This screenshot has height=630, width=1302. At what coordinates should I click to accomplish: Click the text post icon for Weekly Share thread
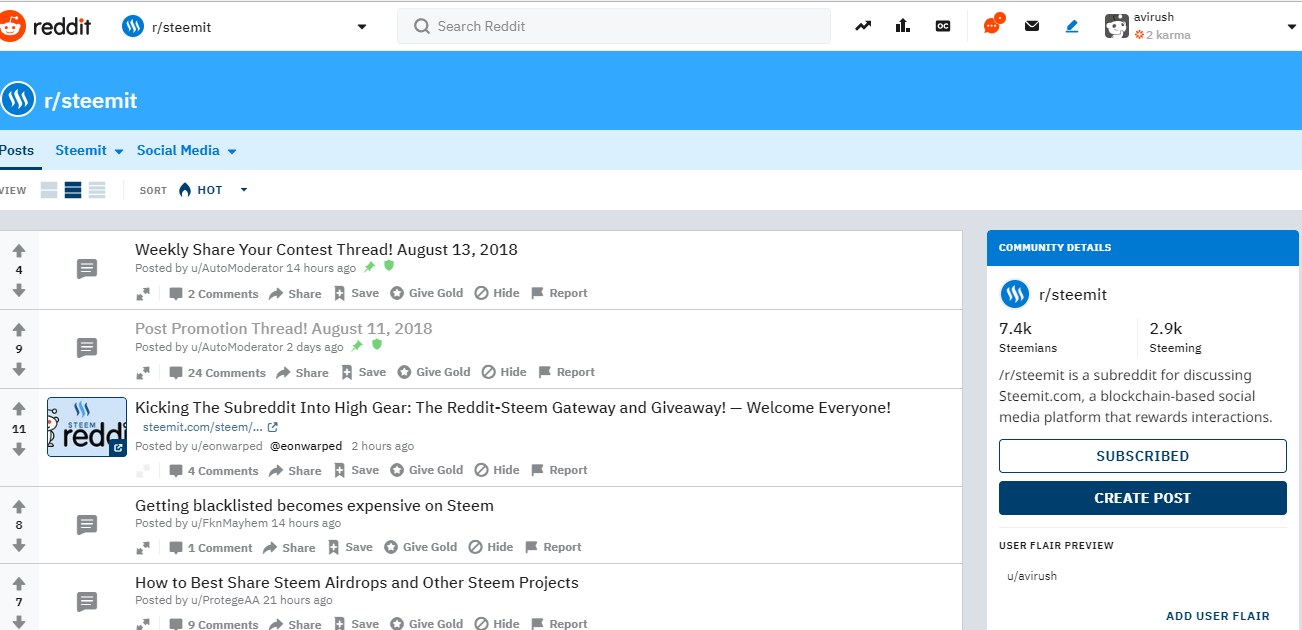coord(87,269)
